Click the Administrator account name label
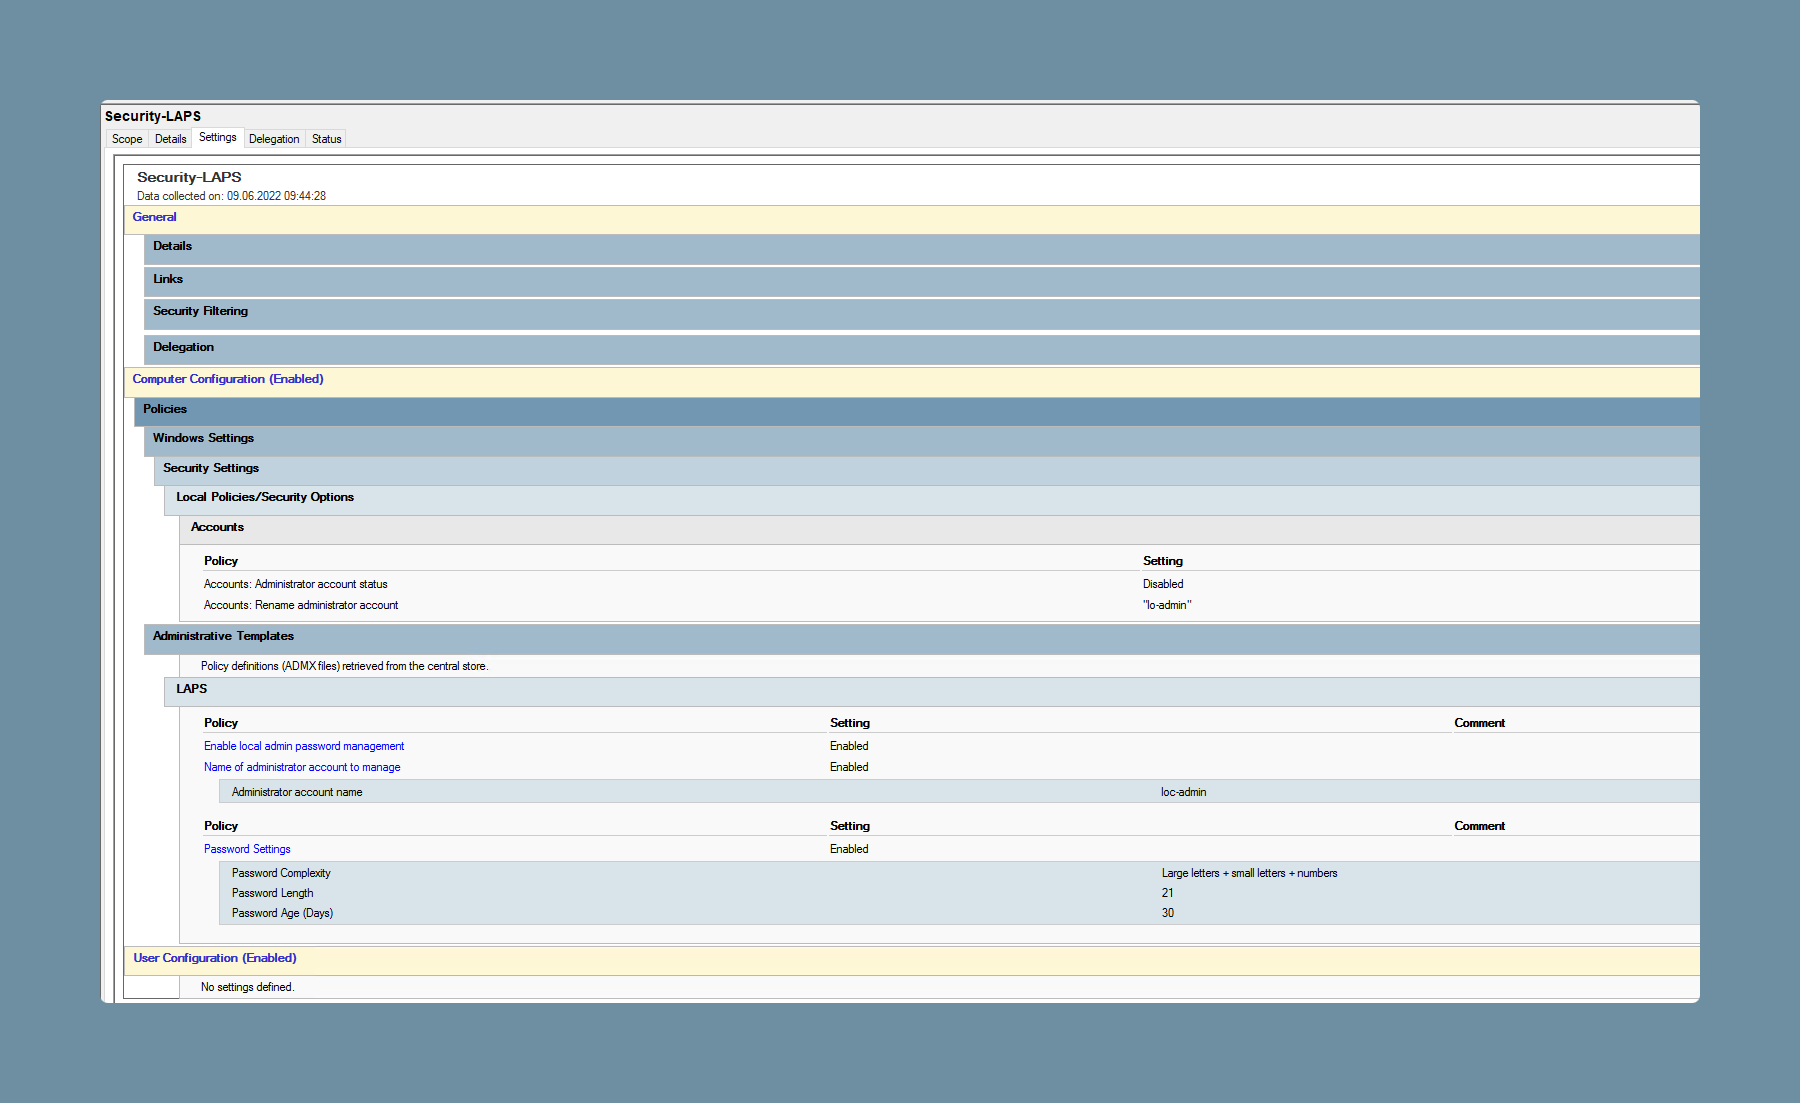 pos(297,792)
